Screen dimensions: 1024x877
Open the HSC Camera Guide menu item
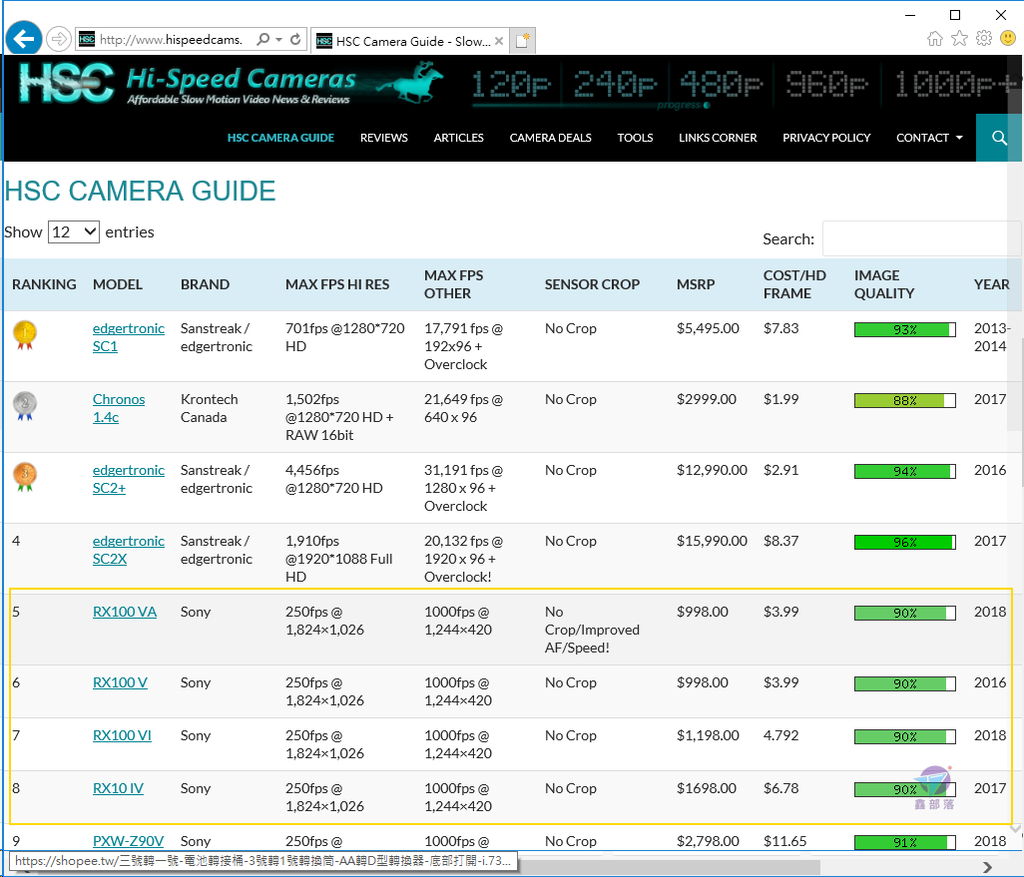point(281,138)
